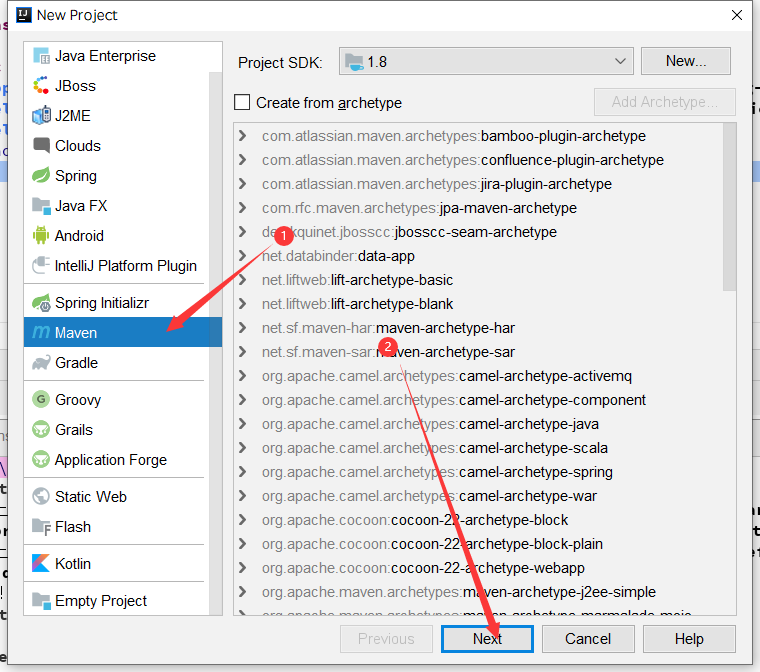Select cocoon-22-archetype-block-plain entry

[432, 544]
